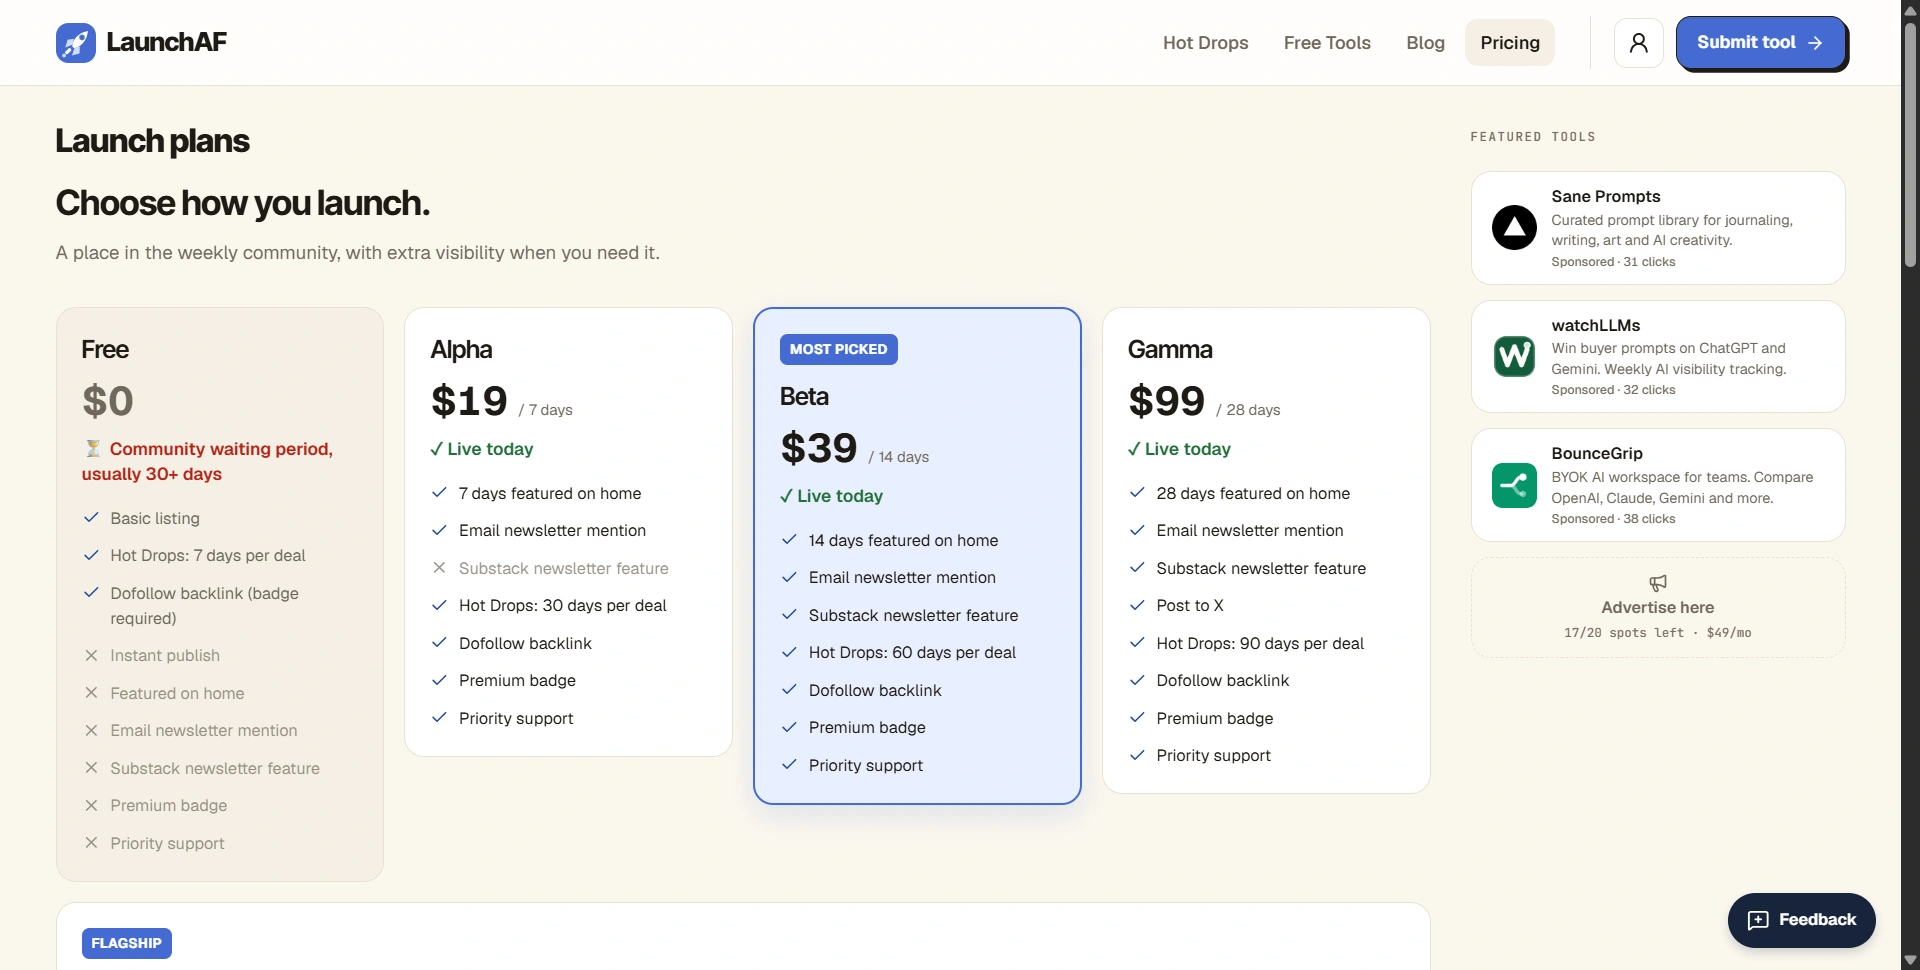
Task: Open the user account profile icon
Action: [1638, 43]
